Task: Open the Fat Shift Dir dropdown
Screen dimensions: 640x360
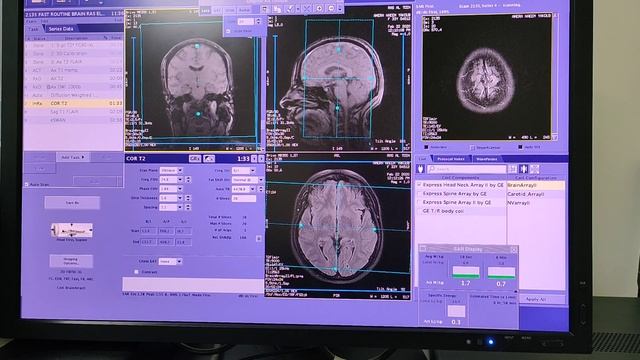Action: click(x=261, y=180)
